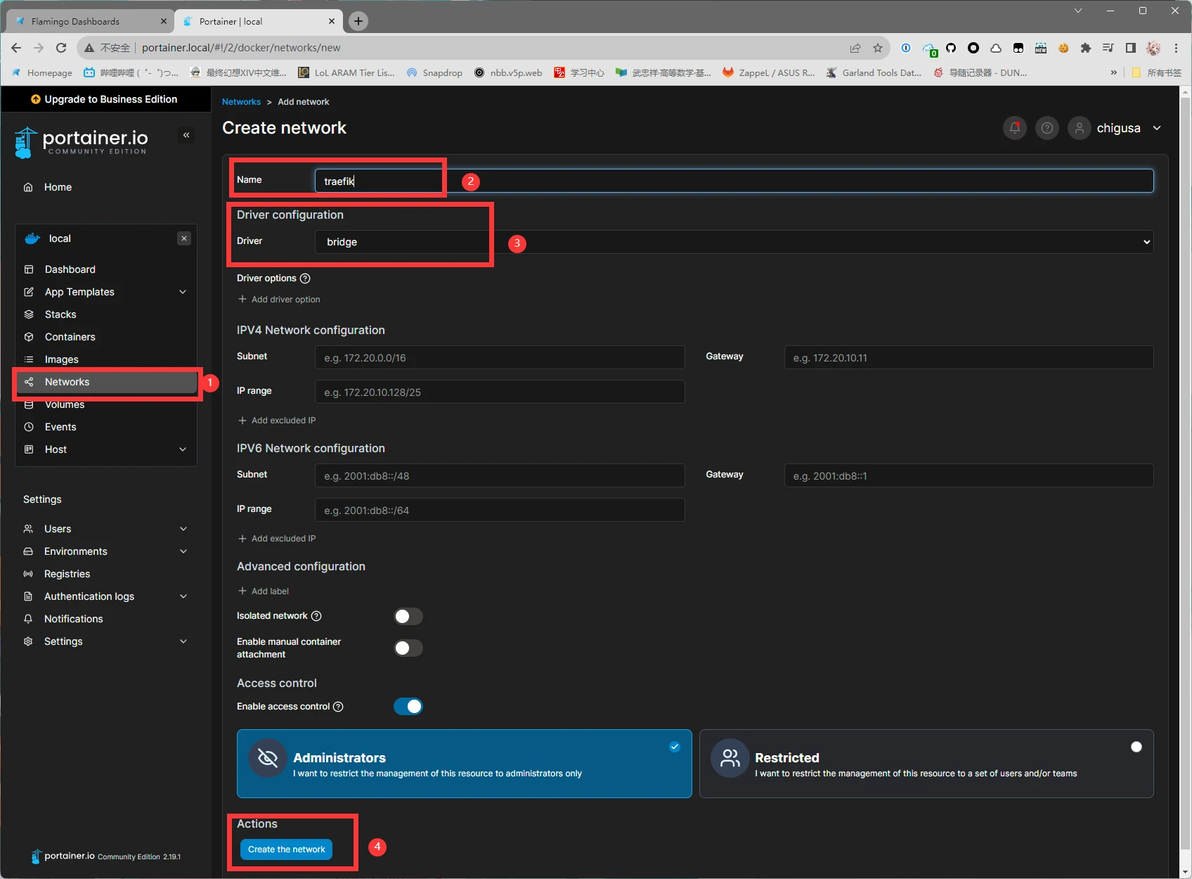Click the Create the network button
Viewport: 1192px width, 879px height.
(x=286, y=849)
